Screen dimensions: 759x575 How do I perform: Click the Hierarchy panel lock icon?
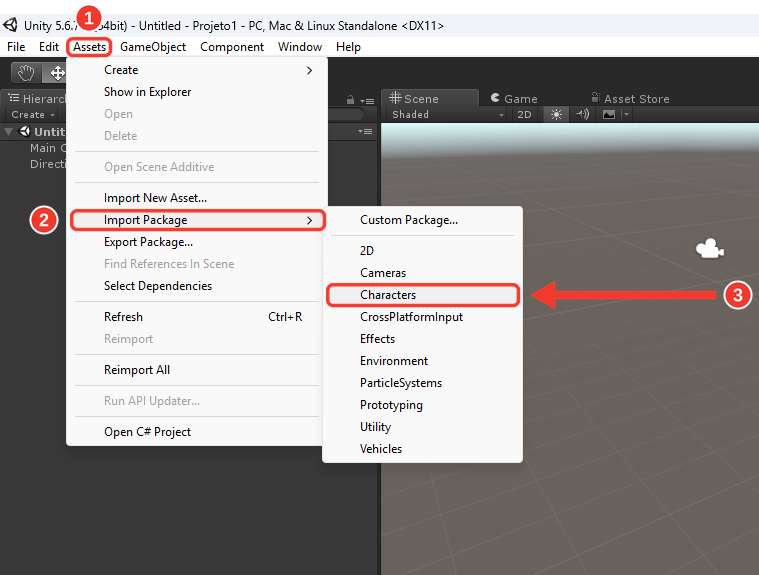(x=350, y=100)
